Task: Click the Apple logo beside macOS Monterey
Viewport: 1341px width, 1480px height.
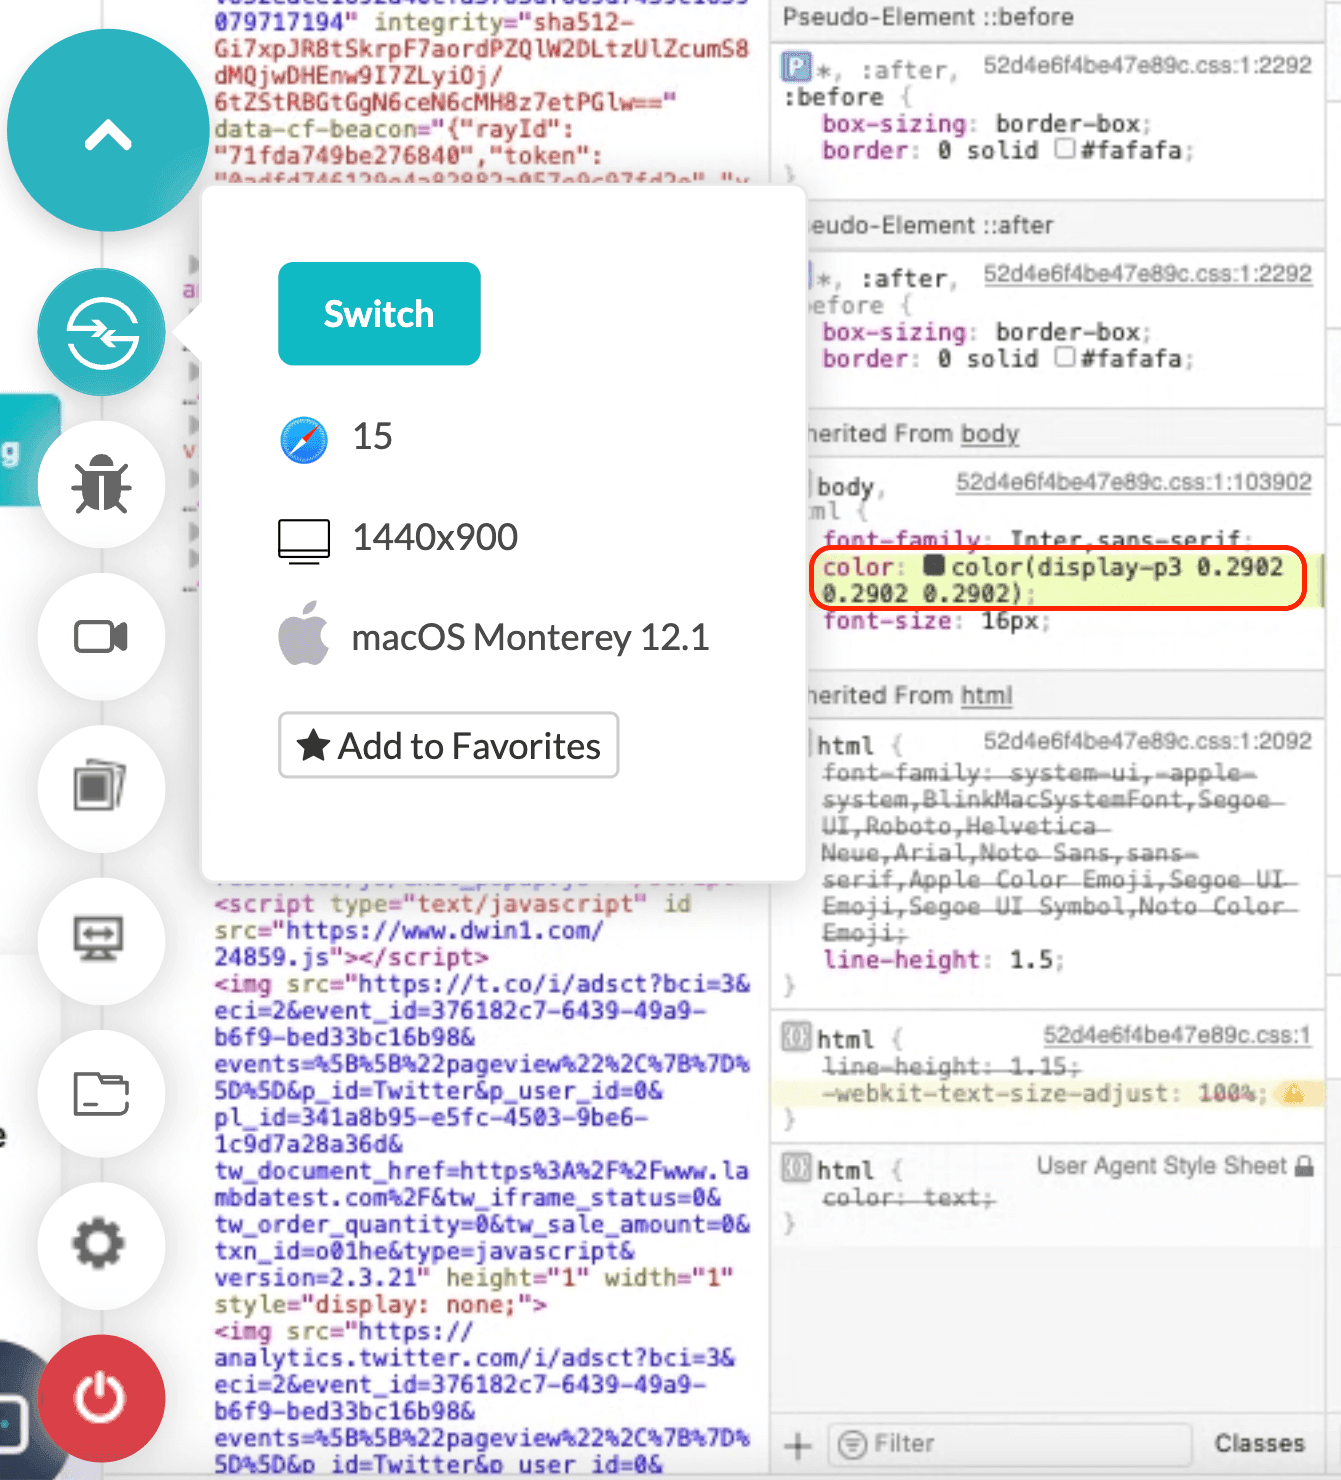Action: click(304, 634)
